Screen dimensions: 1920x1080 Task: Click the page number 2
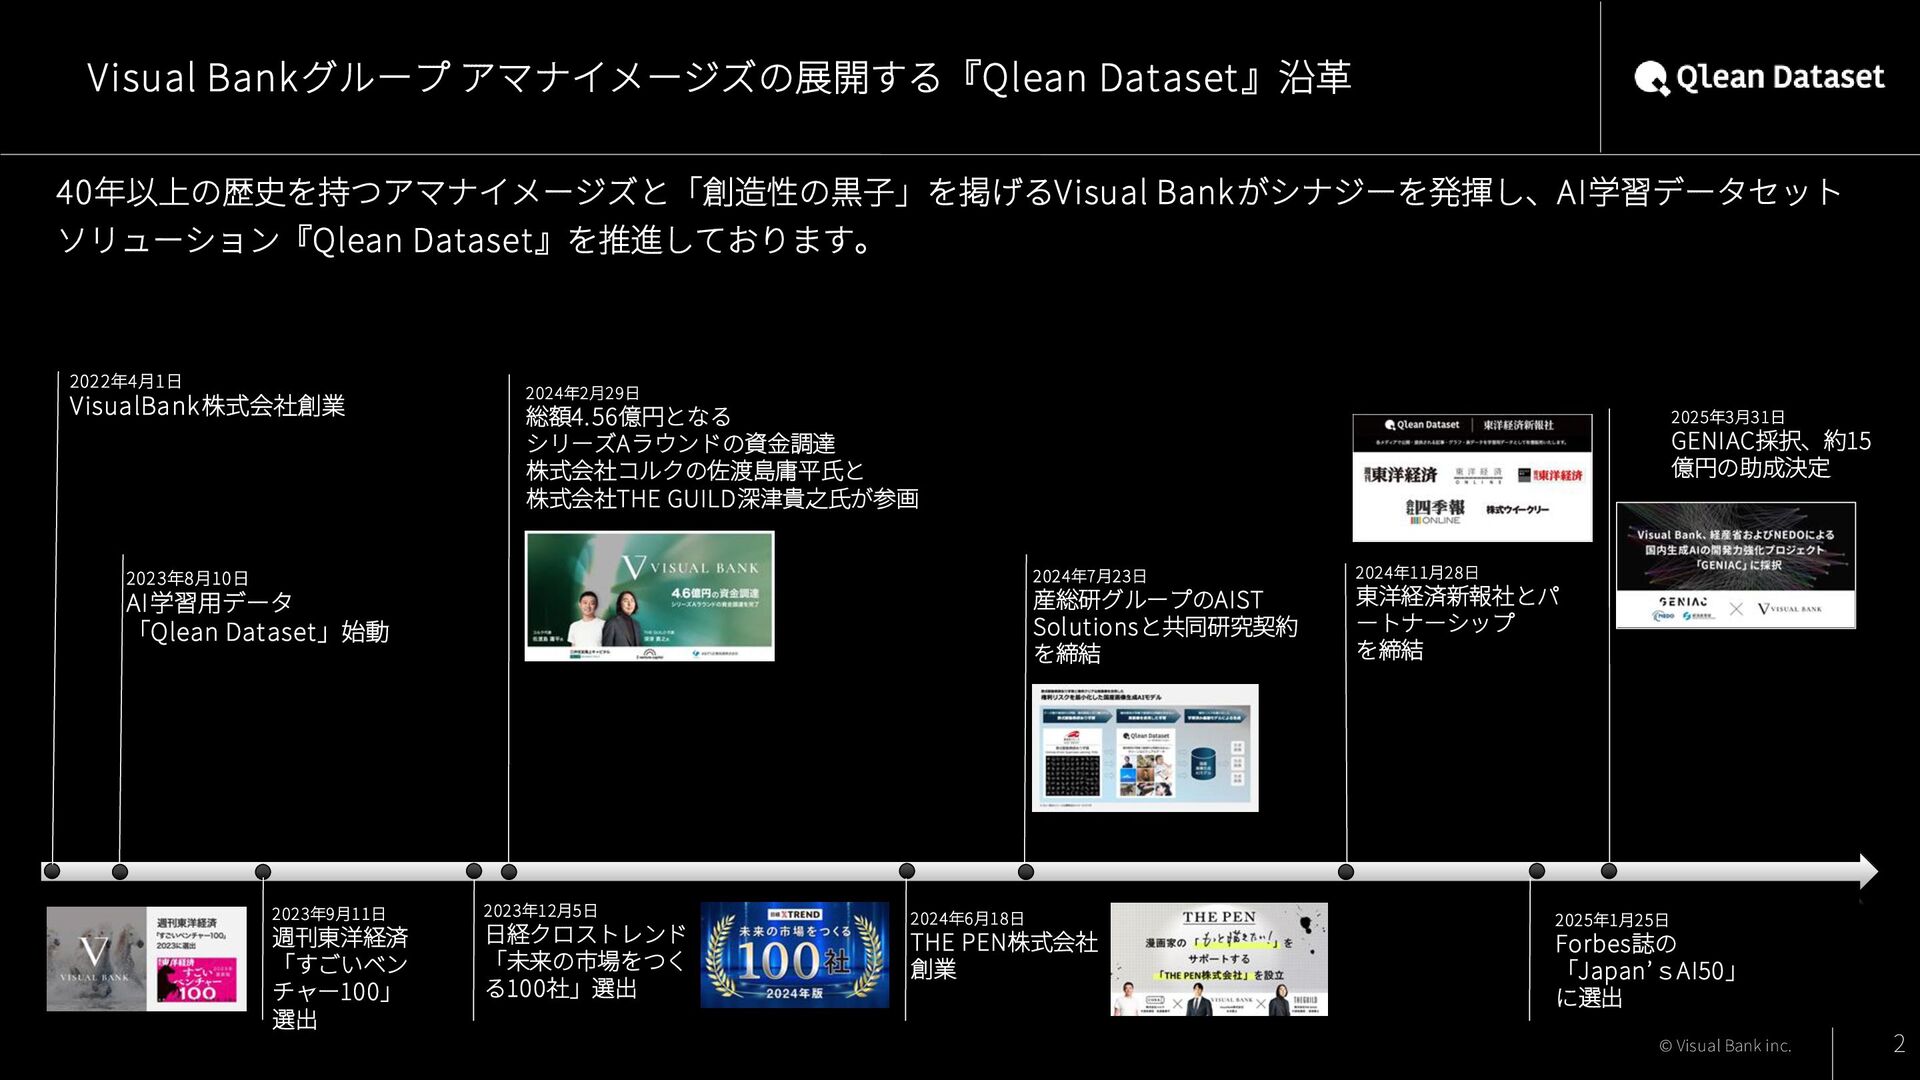[1899, 1043]
